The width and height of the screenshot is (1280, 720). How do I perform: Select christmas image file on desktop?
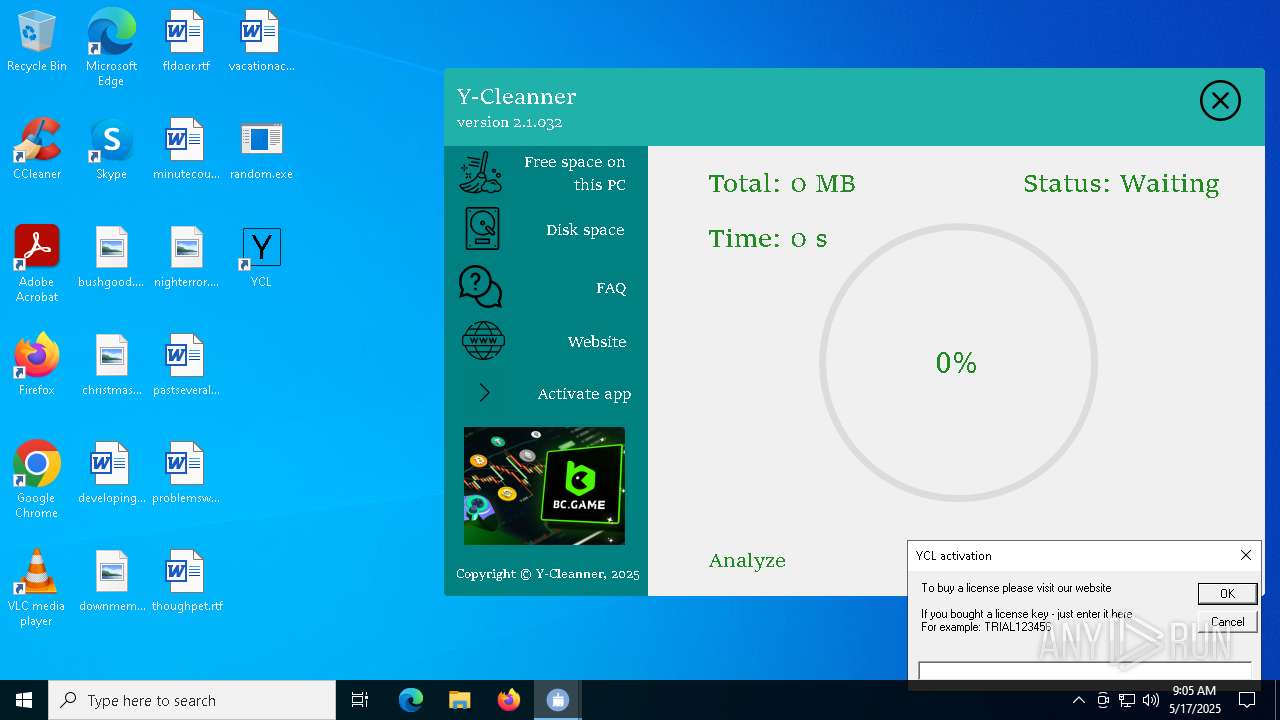[x=111, y=365]
